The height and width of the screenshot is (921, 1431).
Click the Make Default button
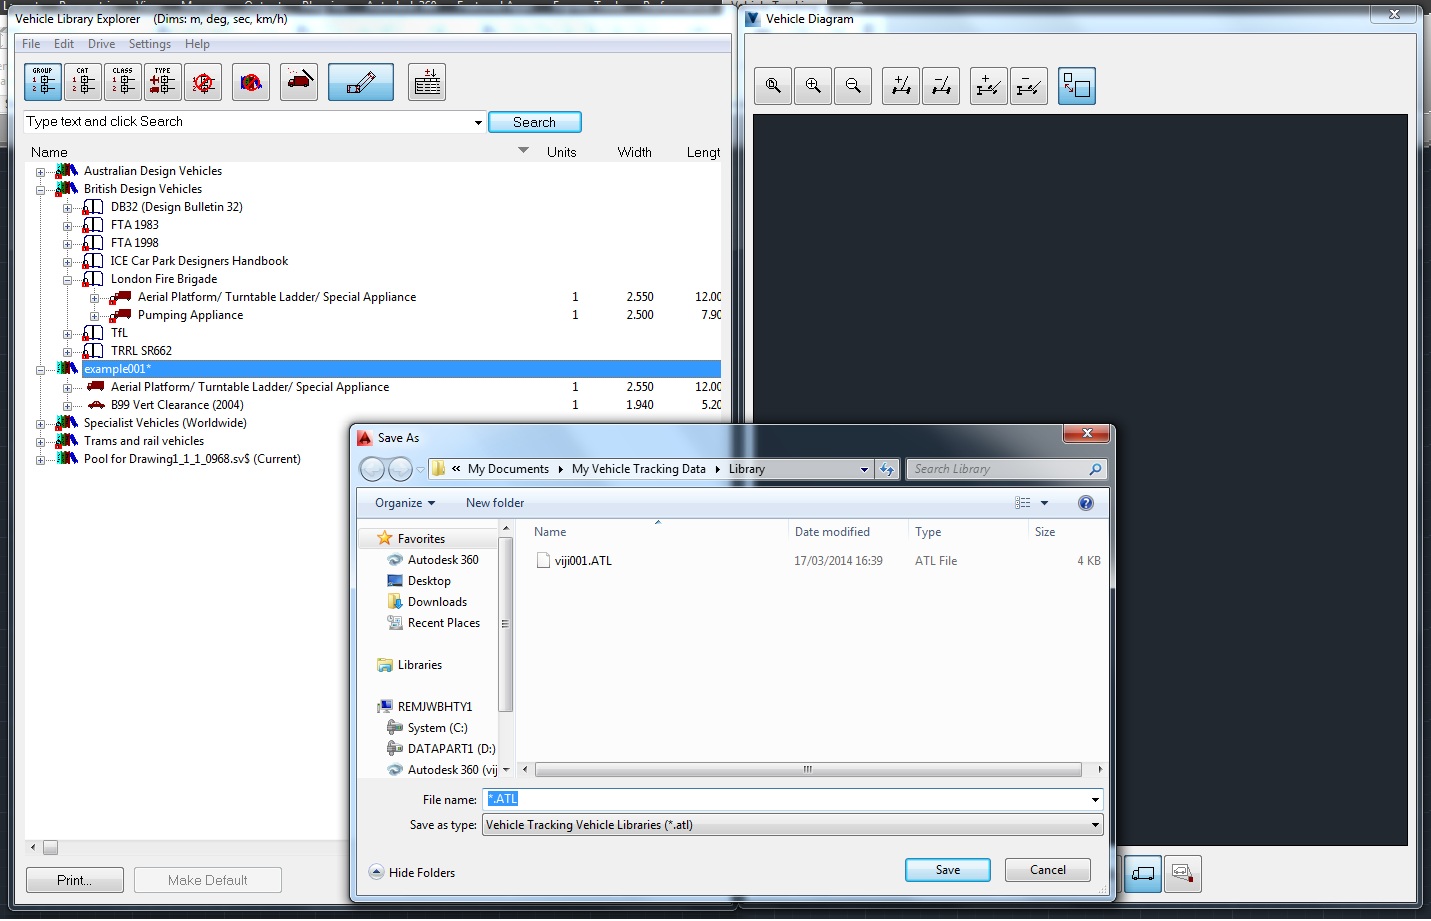208,880
